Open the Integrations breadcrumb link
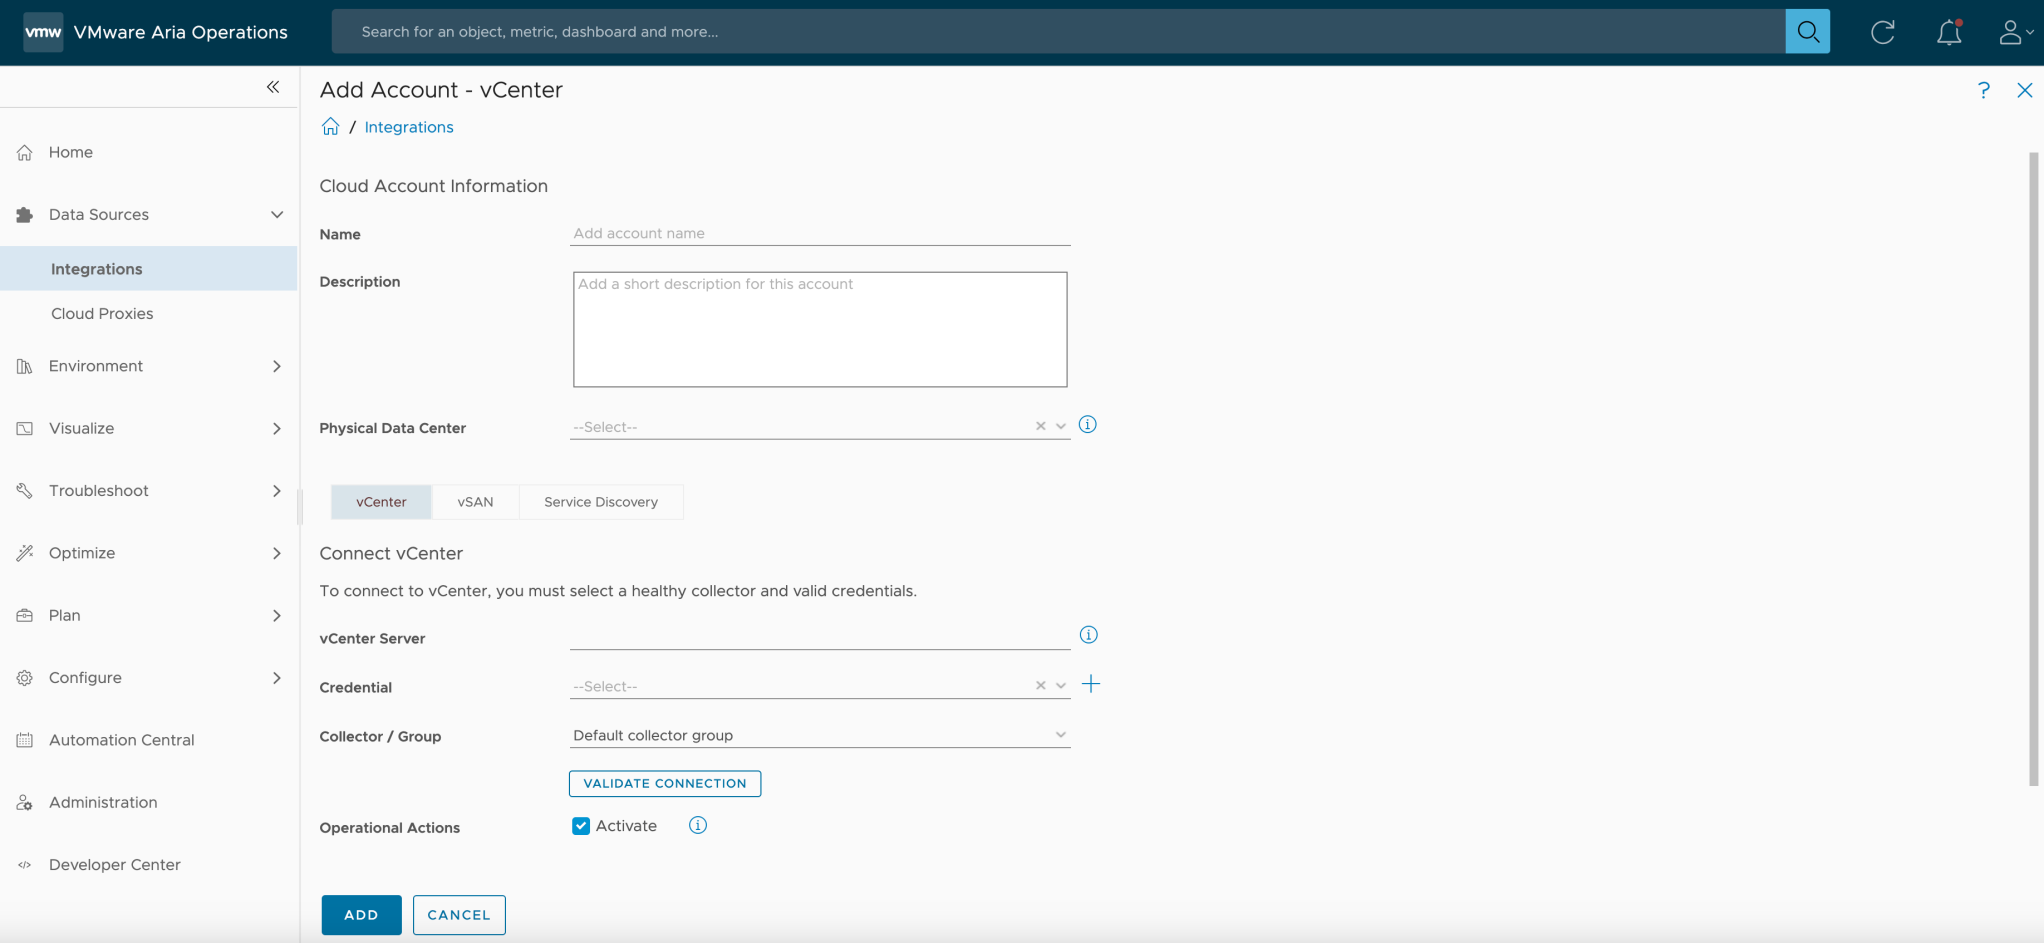2044x943 pixels. (409, 126)
